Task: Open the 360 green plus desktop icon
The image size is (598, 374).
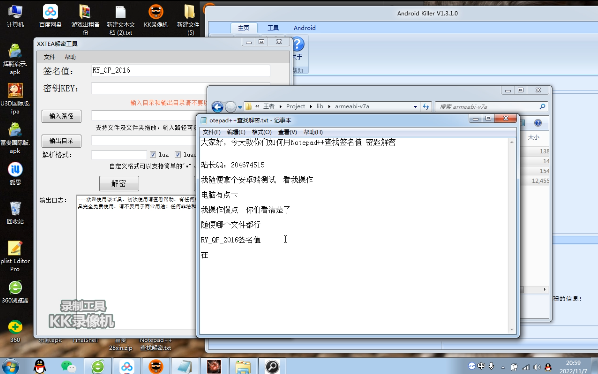Action: [x=15, y=331]
